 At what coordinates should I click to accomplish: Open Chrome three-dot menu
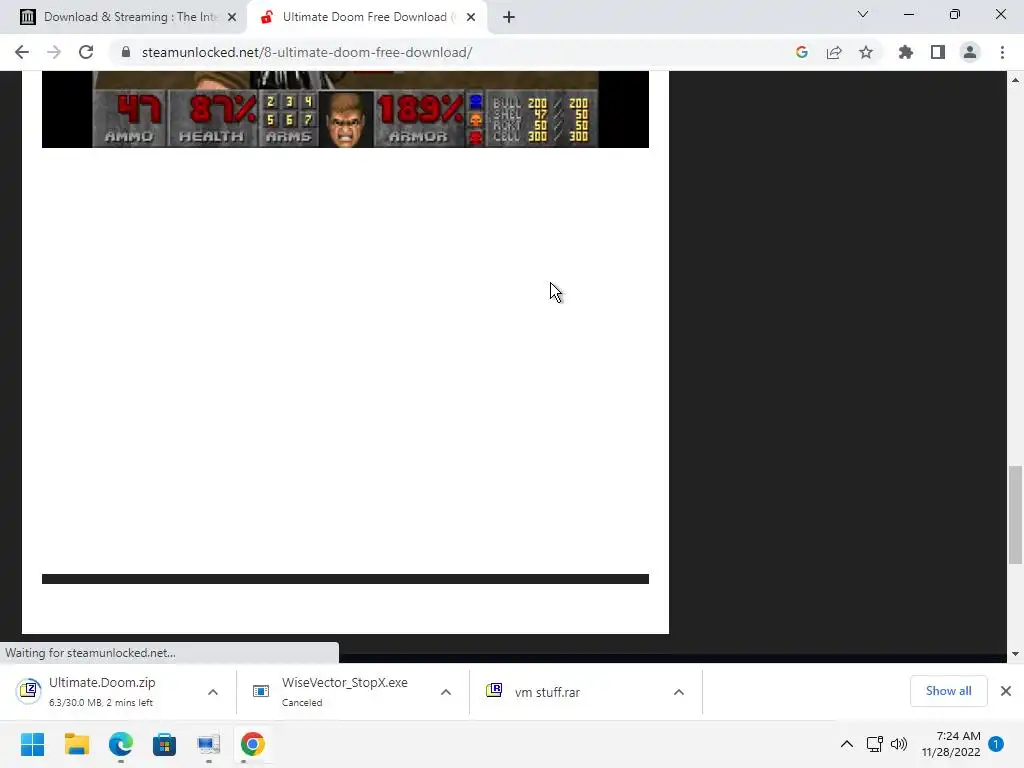click(1002, 52)
